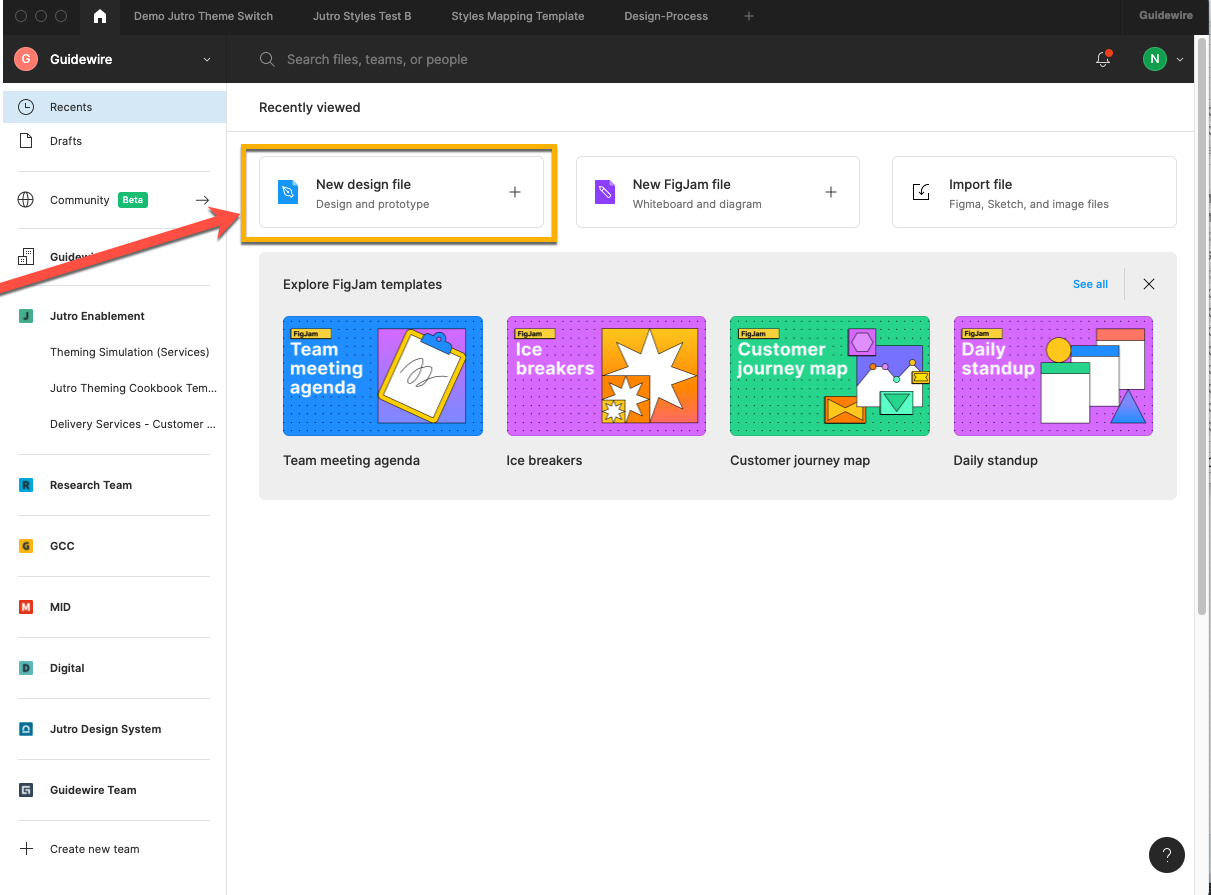Screen dimensions: 1211x895
Task: Dismiss the FigJam templates panel
Action: click(1149, 284)
